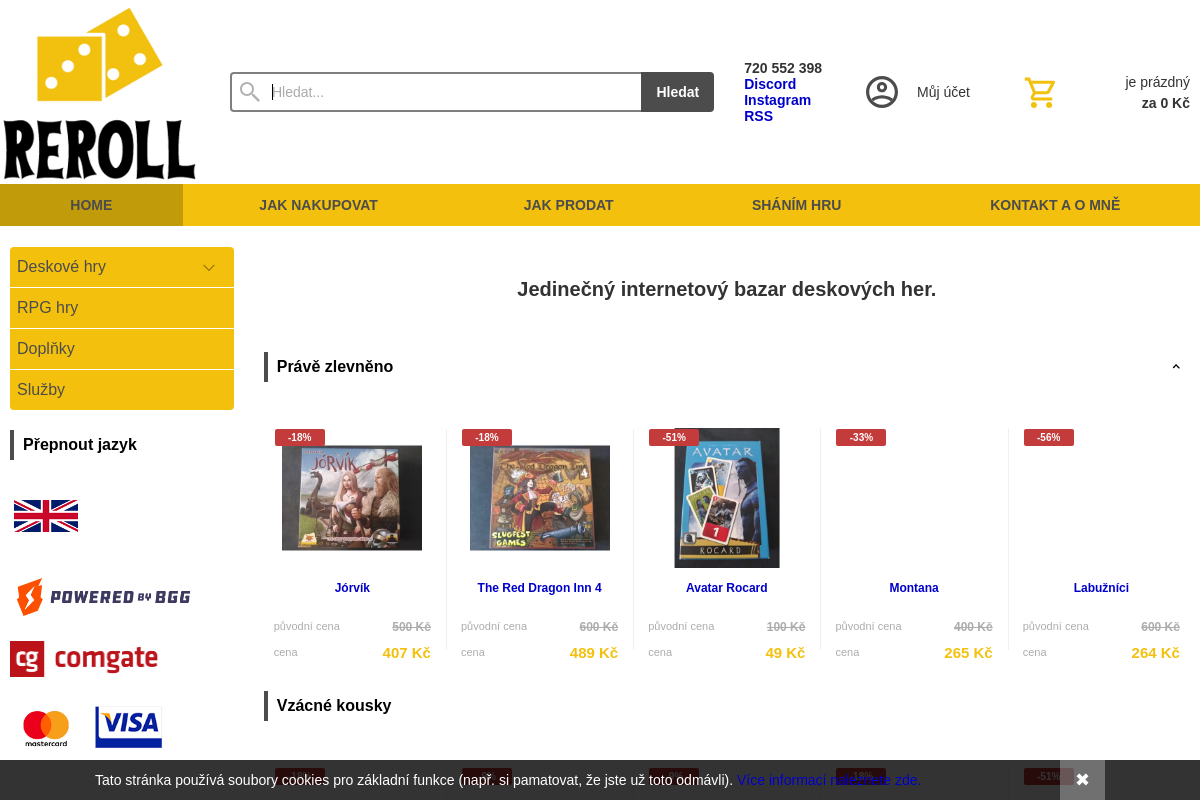The height and width of the screenshot is (800, 1200).
Task: Click the Avatar Rocard product title
Action: pyautogui.click(x=727, y=588)
